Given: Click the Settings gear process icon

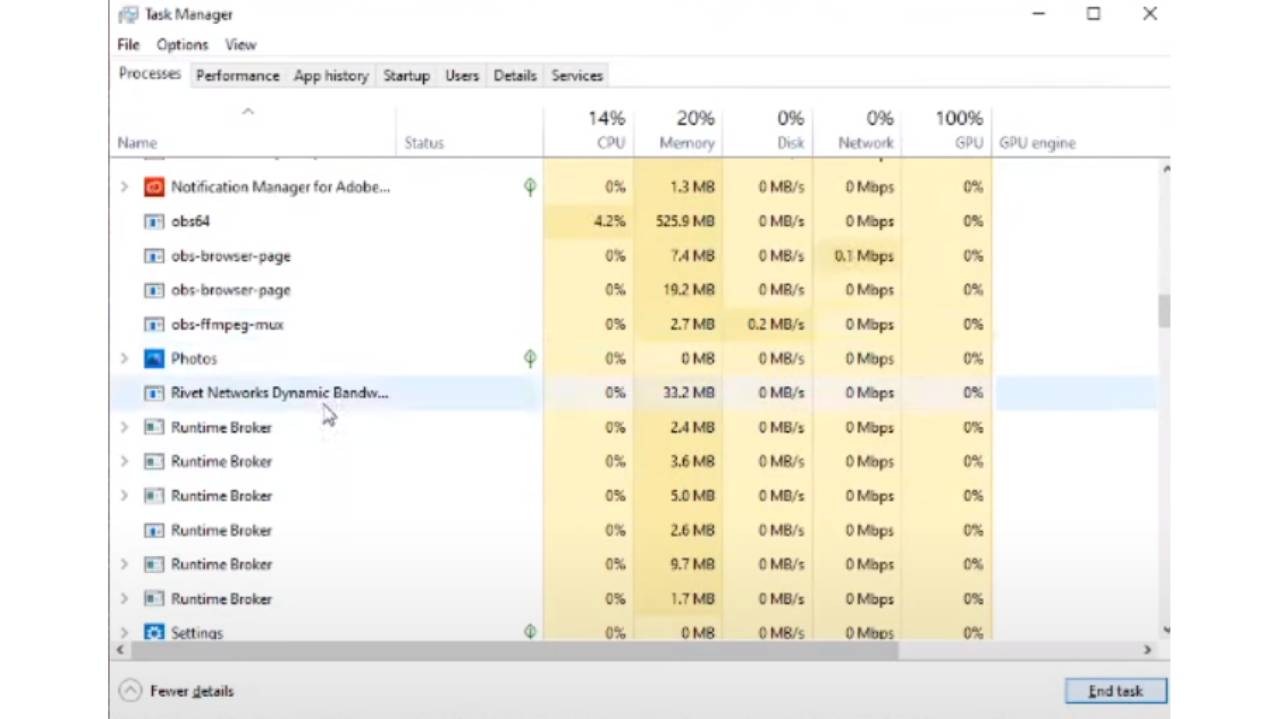Looking at the screenshot, I should click(x=153, y=632).
